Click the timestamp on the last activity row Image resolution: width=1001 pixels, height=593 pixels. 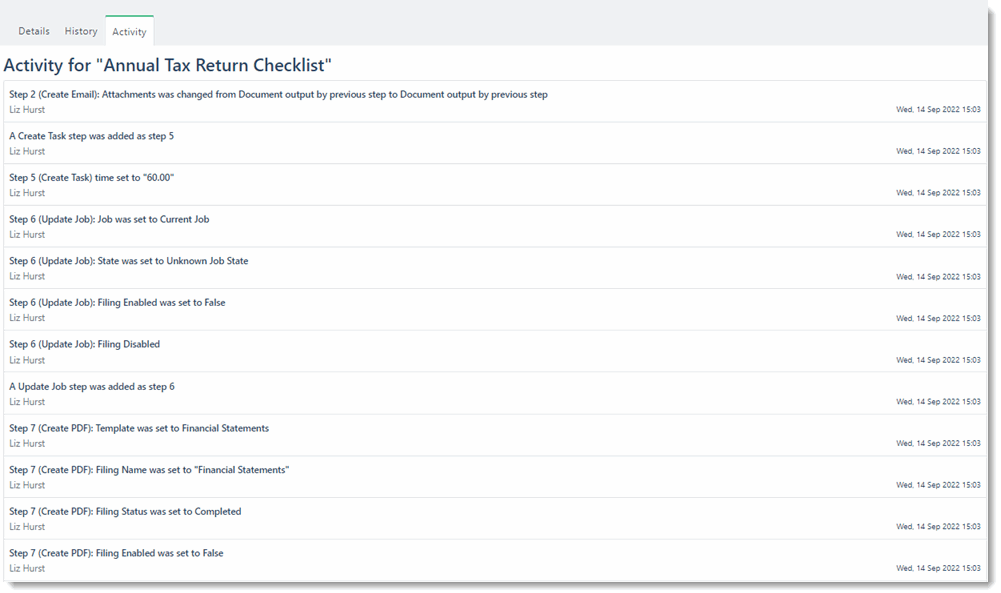[938, 567]
